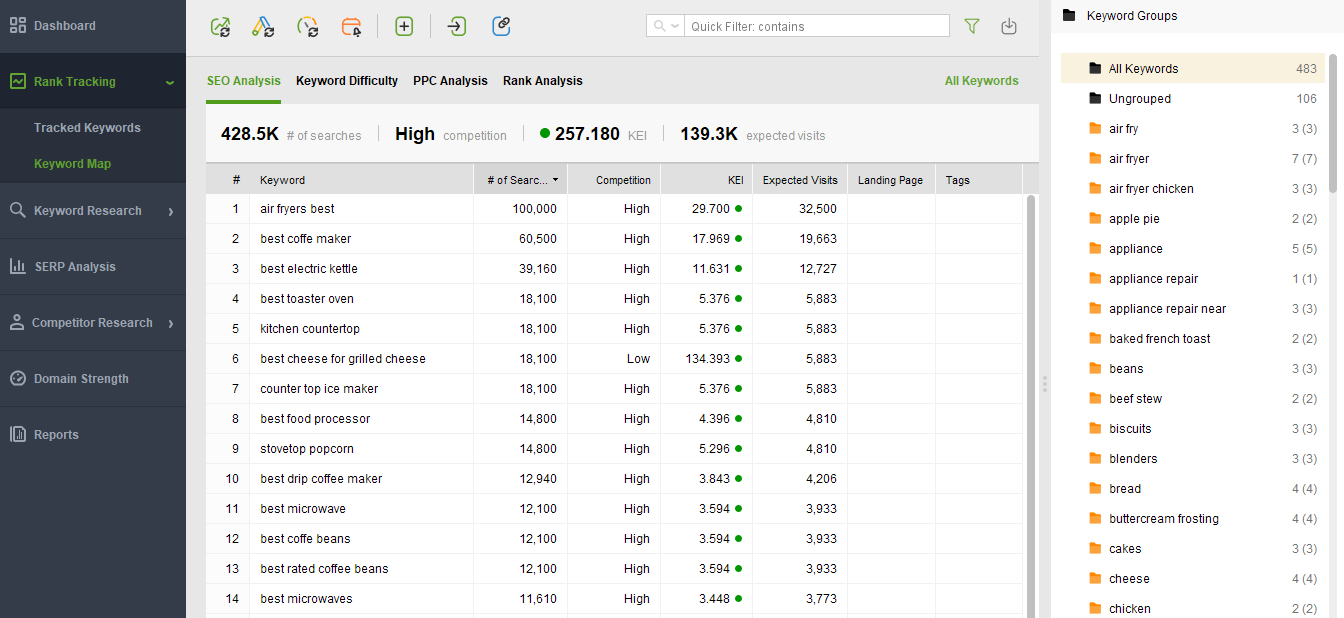Click the SERP Analysis bar chart icon
1344x618 pixels.
tap(18, 266)
